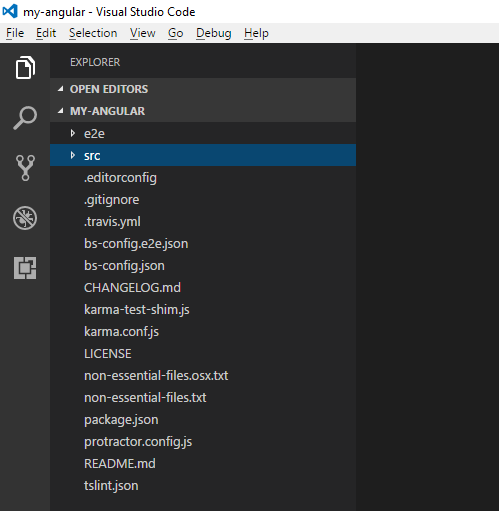Open tslint.json in the explorer

[x=203, y=486]
